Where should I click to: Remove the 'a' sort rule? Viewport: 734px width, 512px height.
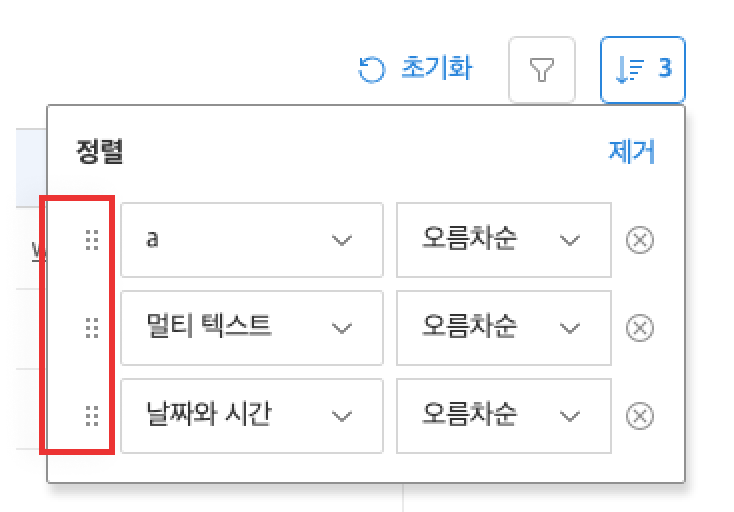tap(639, 240)
